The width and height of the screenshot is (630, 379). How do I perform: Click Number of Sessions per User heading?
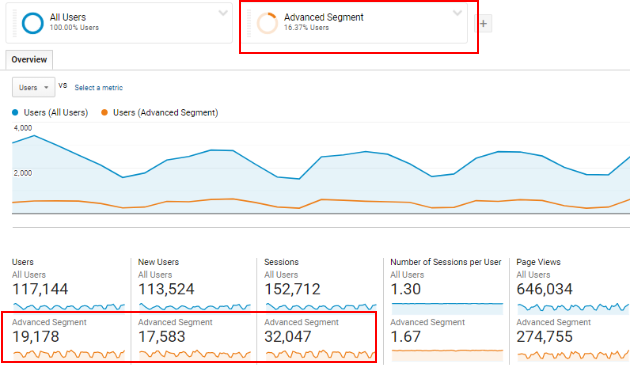point(446,262)
